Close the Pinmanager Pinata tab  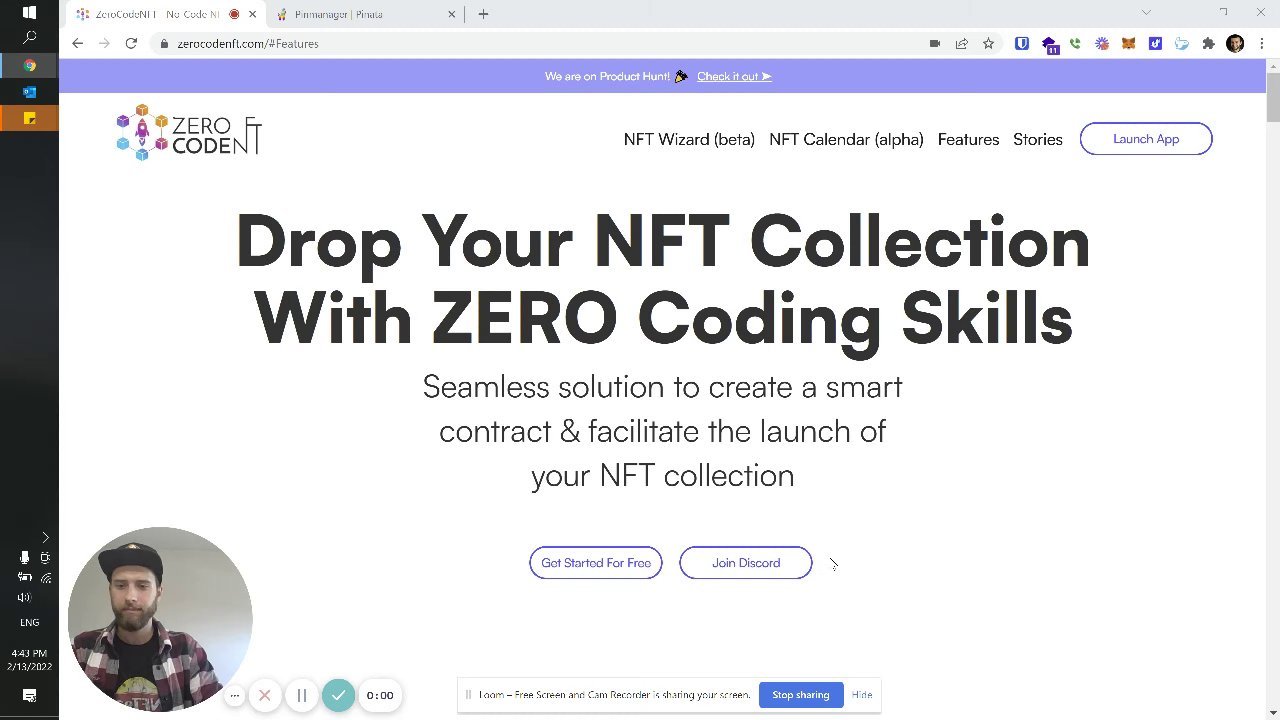coord(451,14)
